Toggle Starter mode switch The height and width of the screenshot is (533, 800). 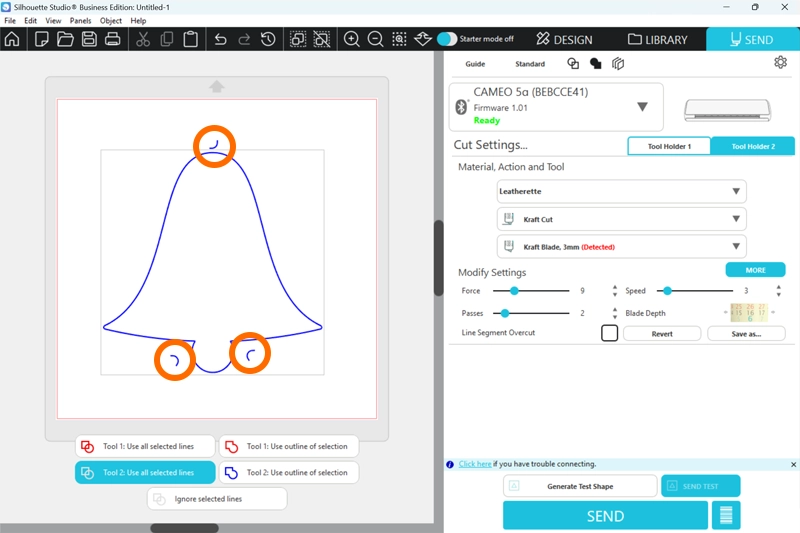coord(447,39)
